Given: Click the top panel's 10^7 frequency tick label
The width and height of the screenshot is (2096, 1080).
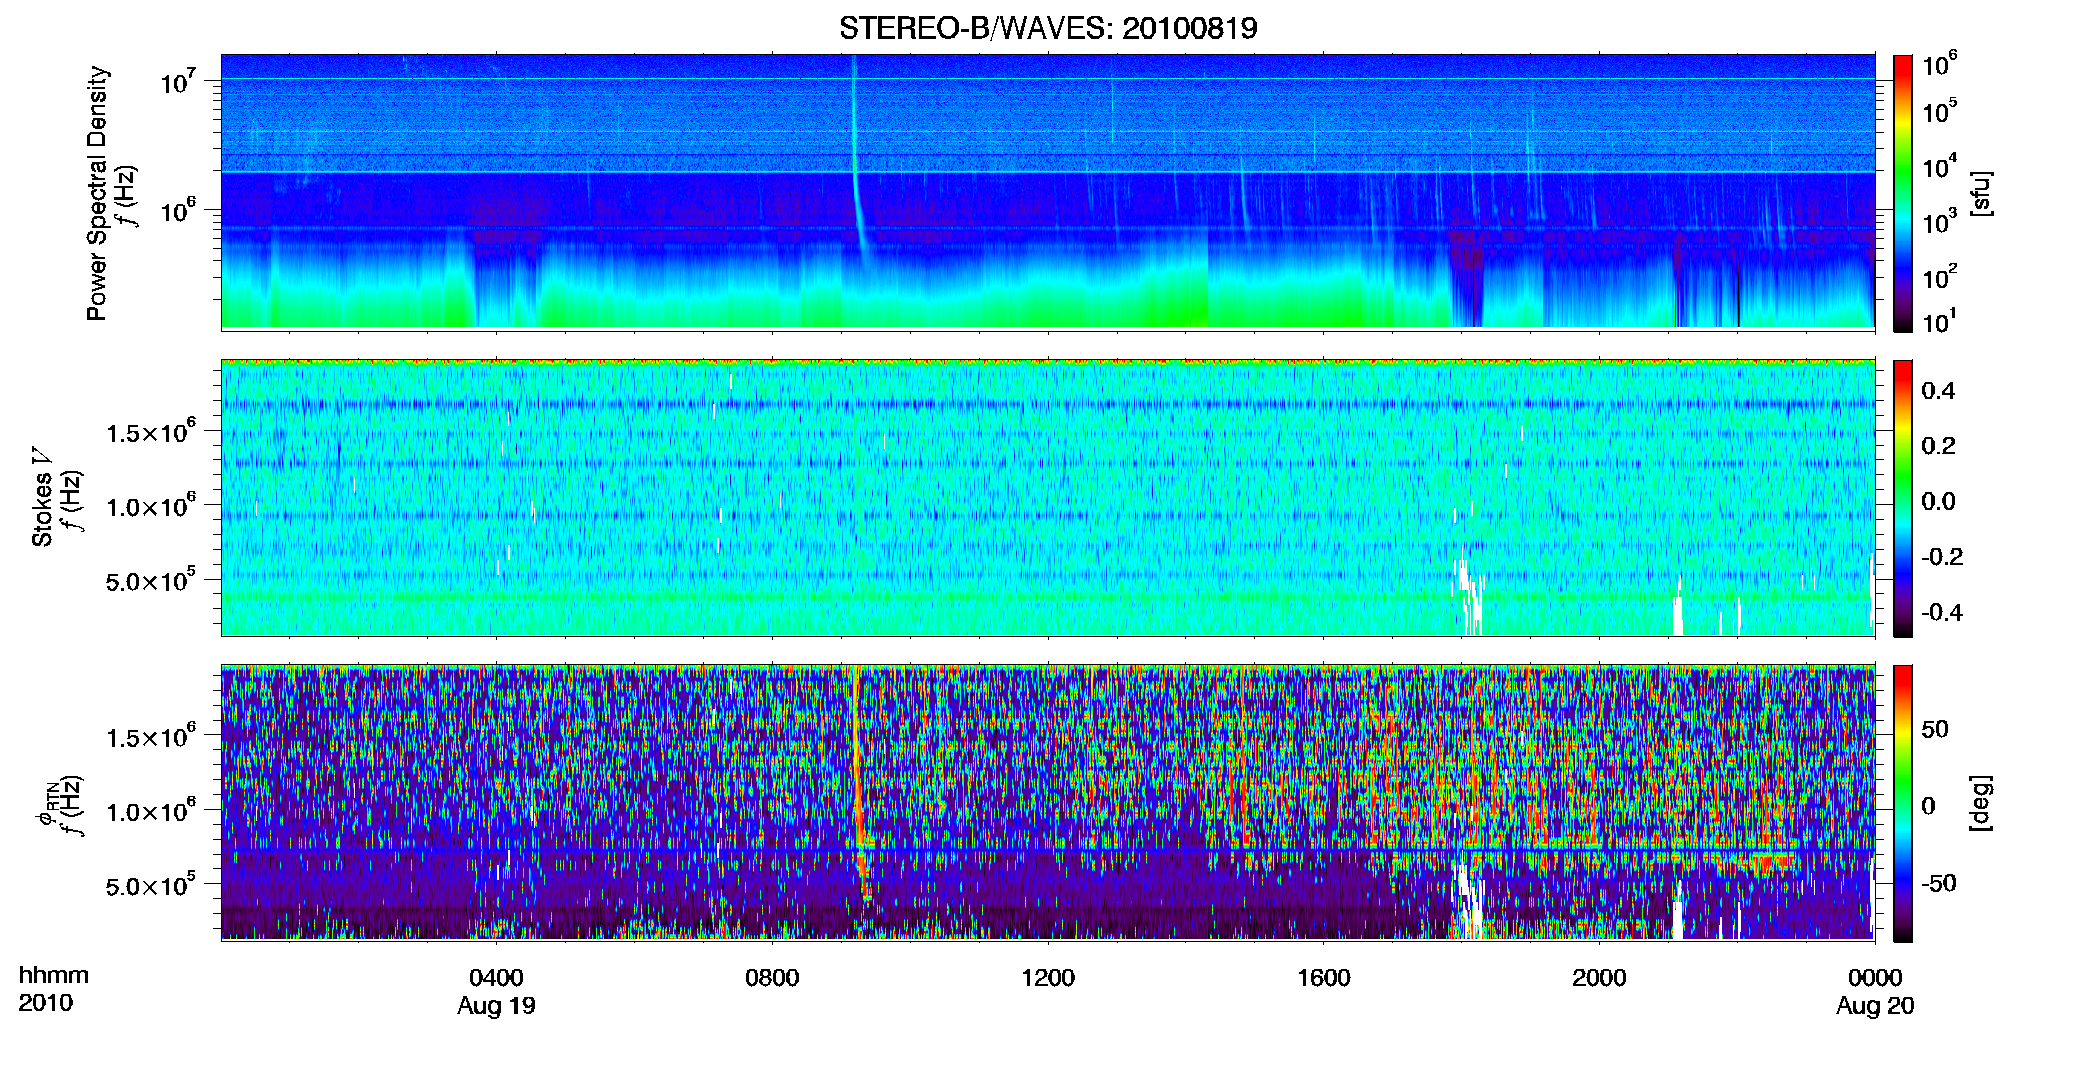Looking at the screenshot, I should pos(178,80).
